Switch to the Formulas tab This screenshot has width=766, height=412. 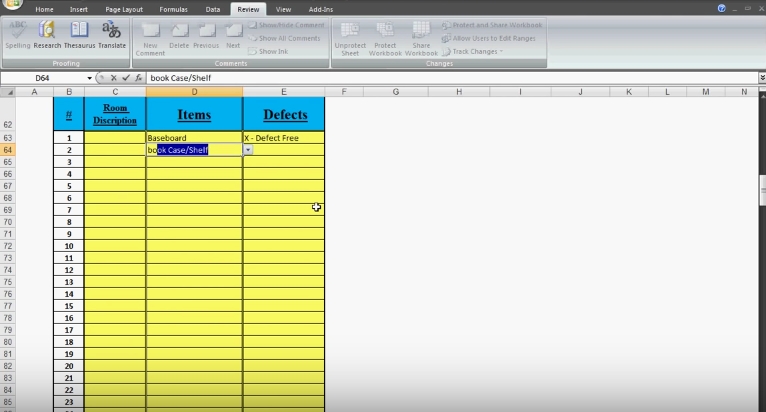pos(171,9)
